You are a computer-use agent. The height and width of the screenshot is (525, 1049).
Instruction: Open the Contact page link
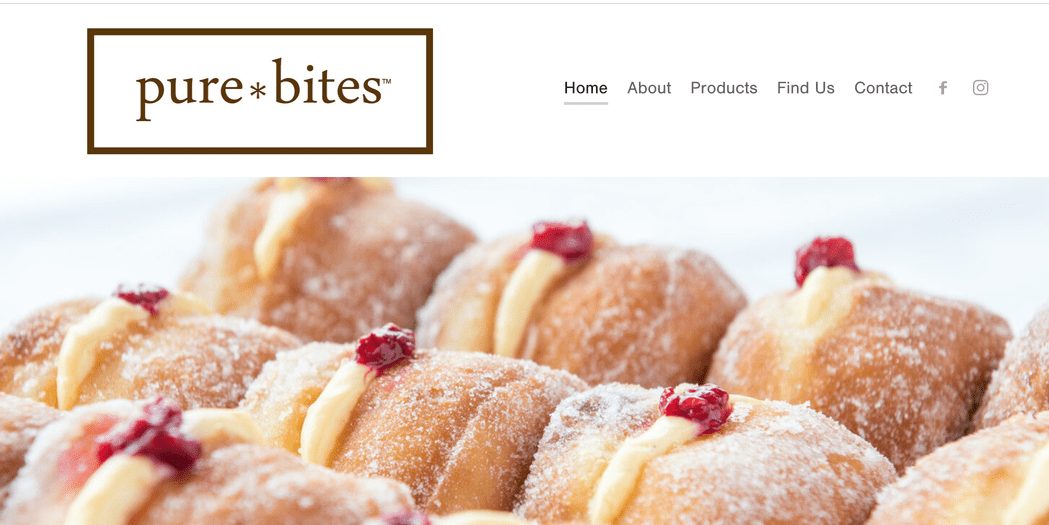coord(883,88)
